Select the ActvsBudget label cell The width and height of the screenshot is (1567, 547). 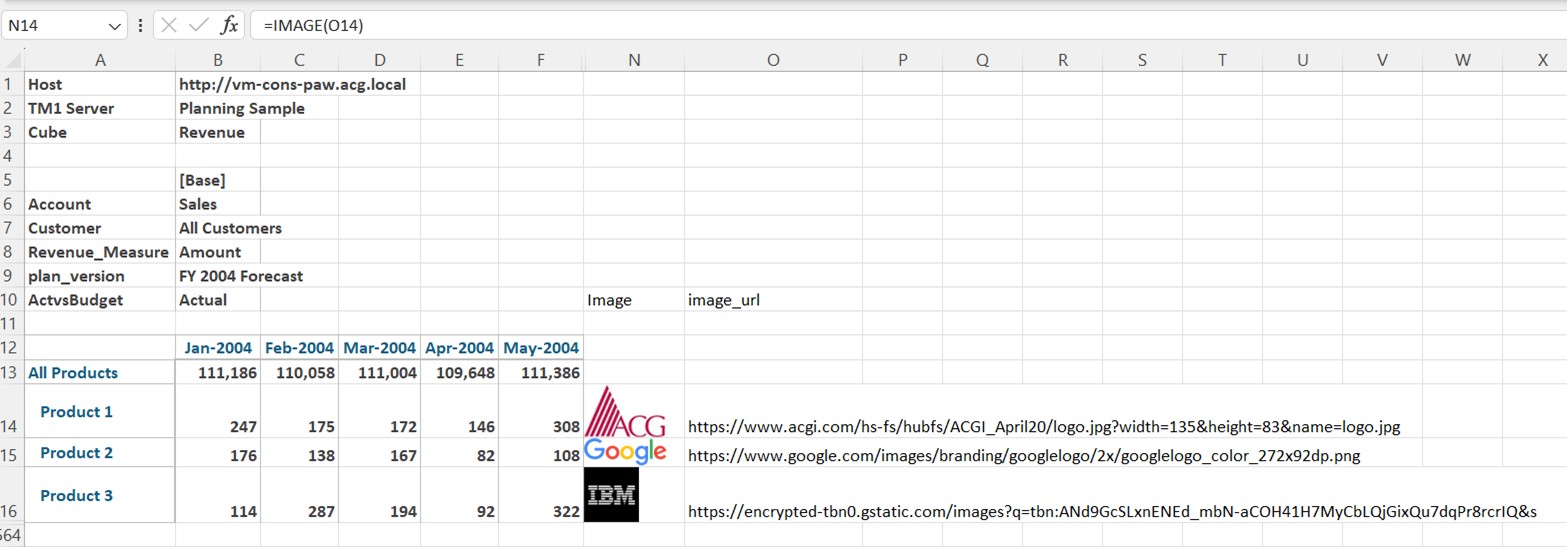click(x=100, y=300)
